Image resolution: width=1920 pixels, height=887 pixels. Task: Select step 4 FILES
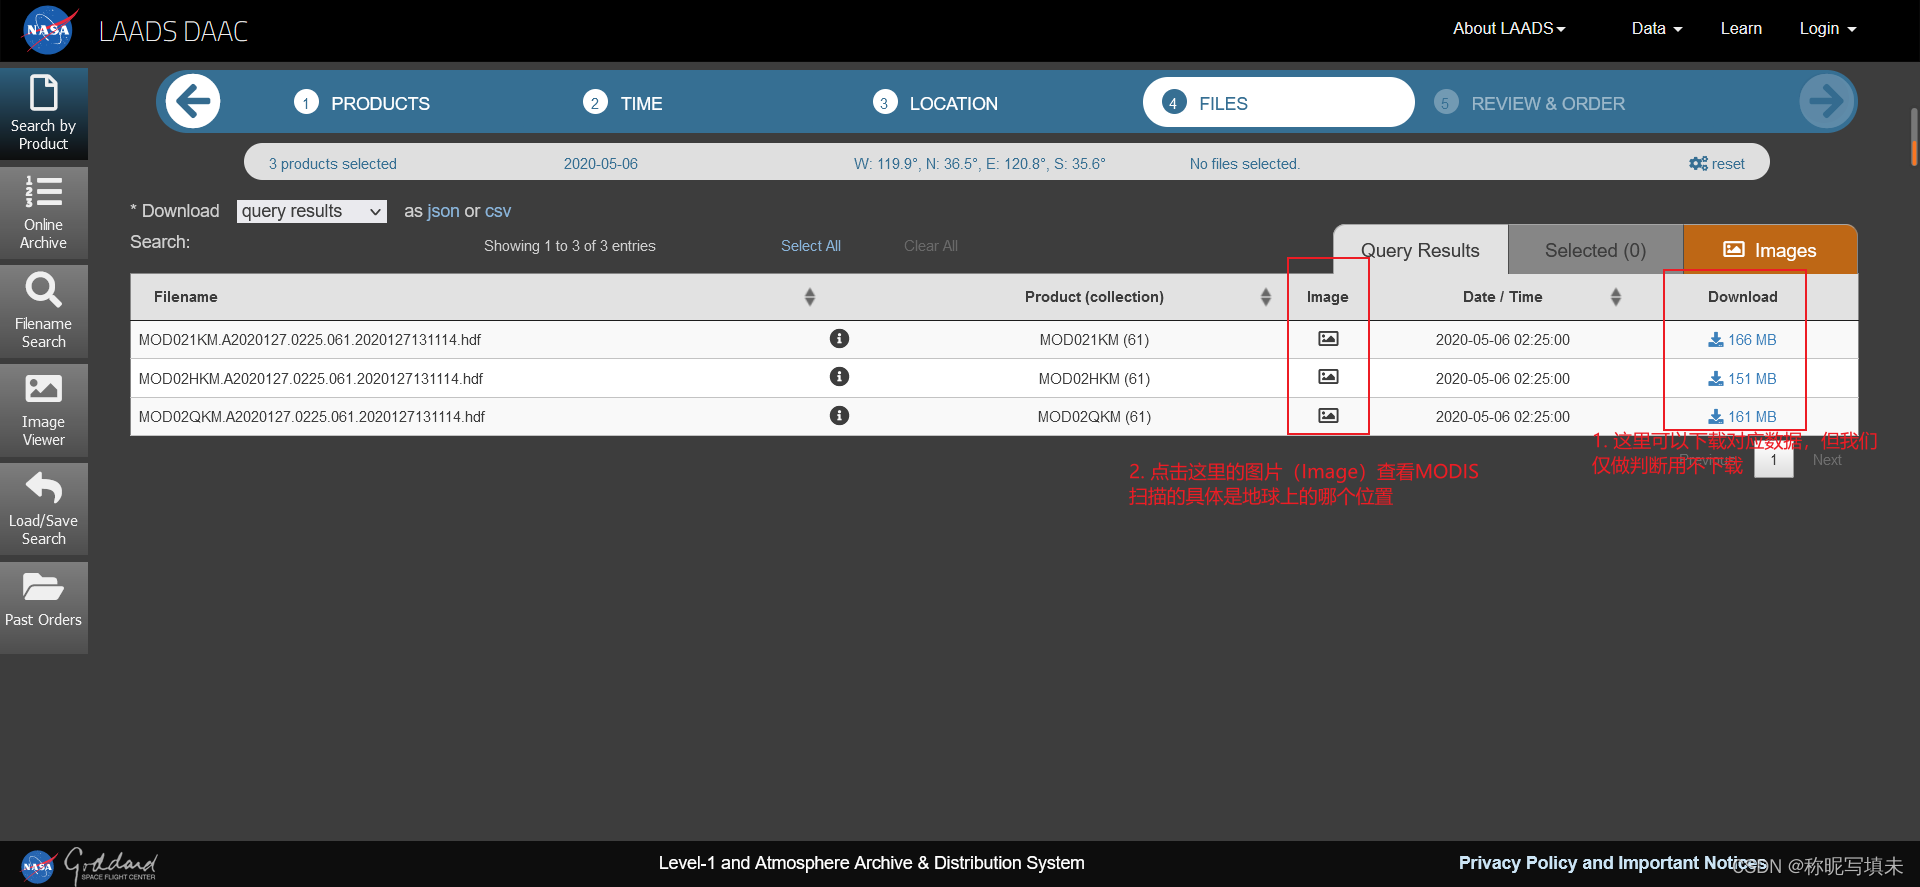[1278, 102]
